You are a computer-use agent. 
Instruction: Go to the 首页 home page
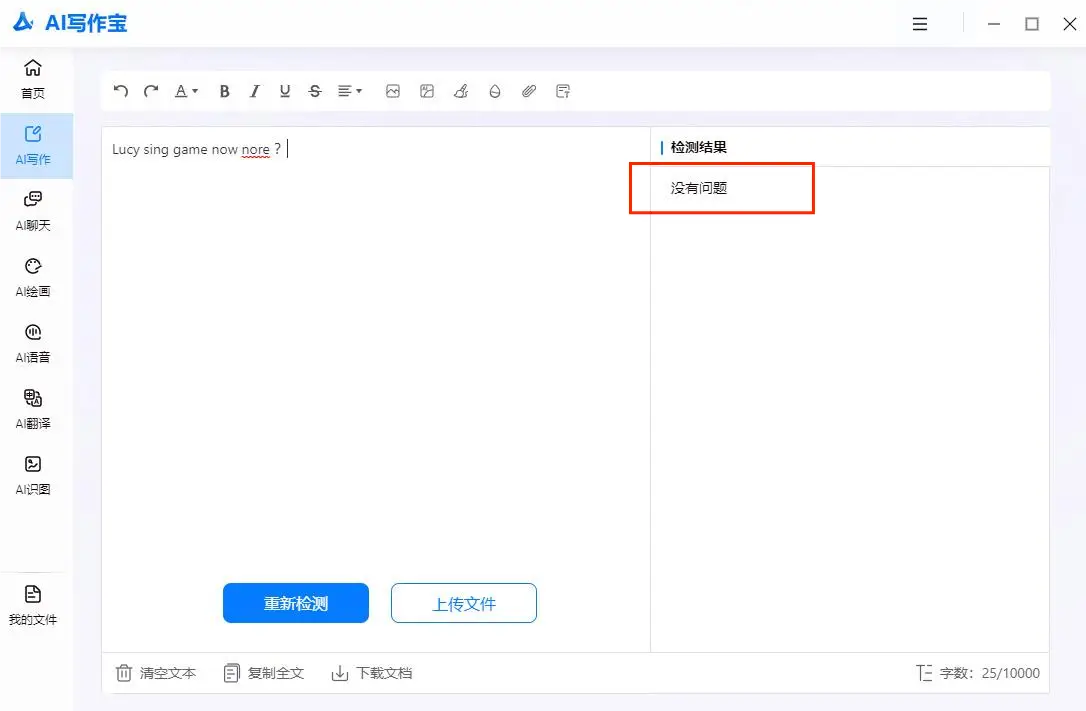pyautogui.click(x=33, y=80)
